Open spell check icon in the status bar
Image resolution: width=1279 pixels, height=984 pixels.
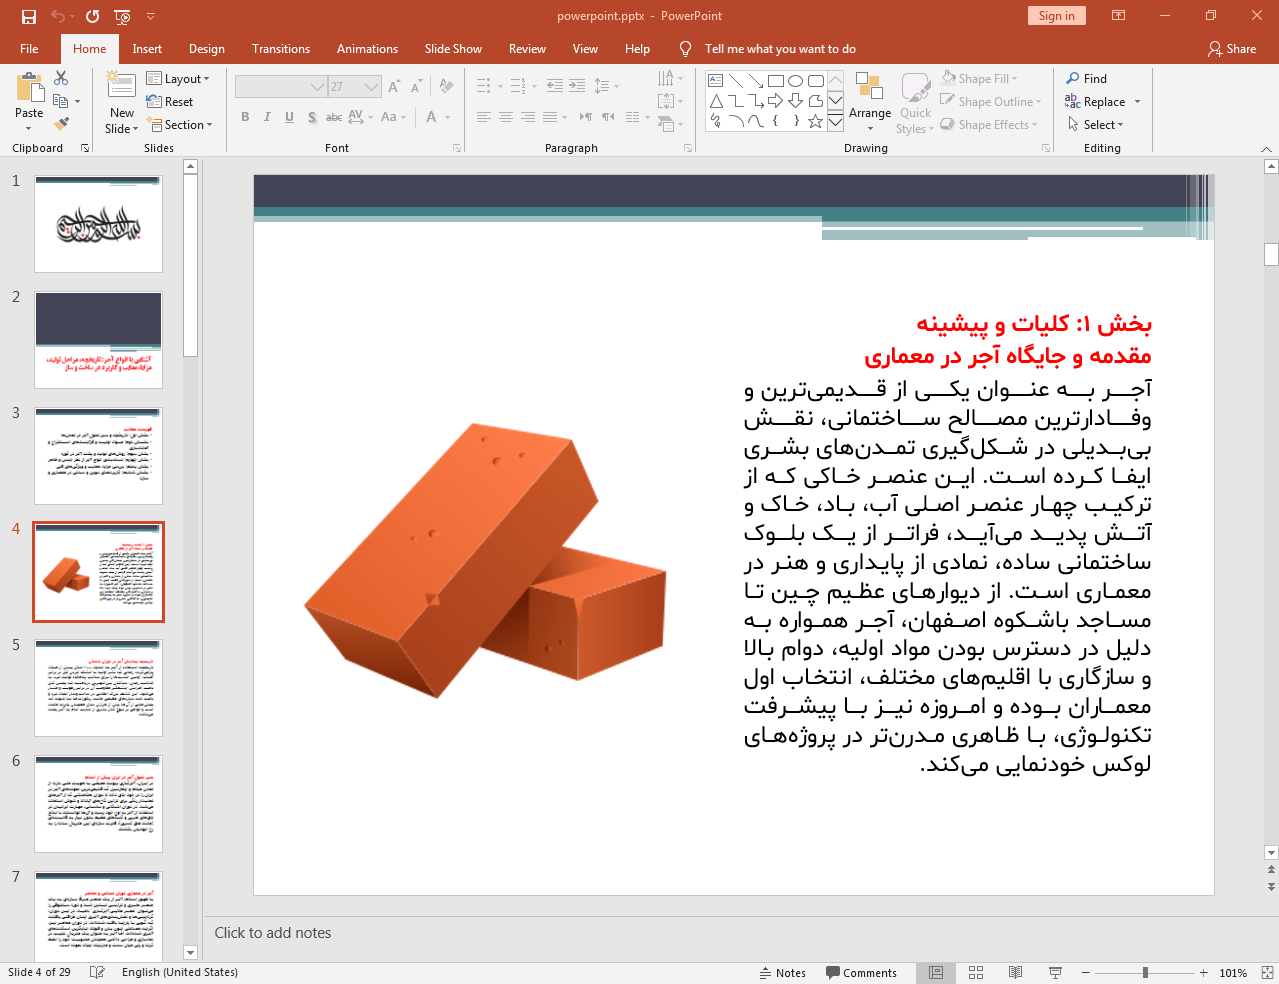[97, 972]
